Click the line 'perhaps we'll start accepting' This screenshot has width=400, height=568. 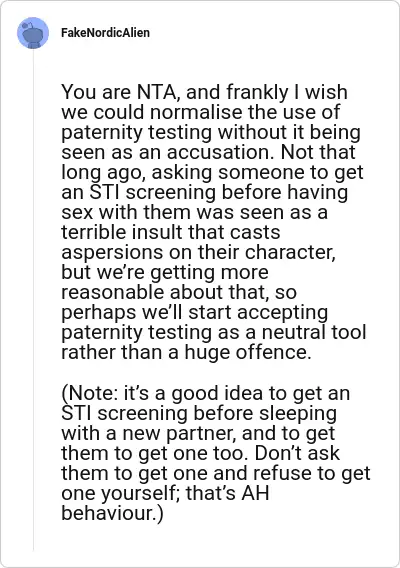point(195,312)
